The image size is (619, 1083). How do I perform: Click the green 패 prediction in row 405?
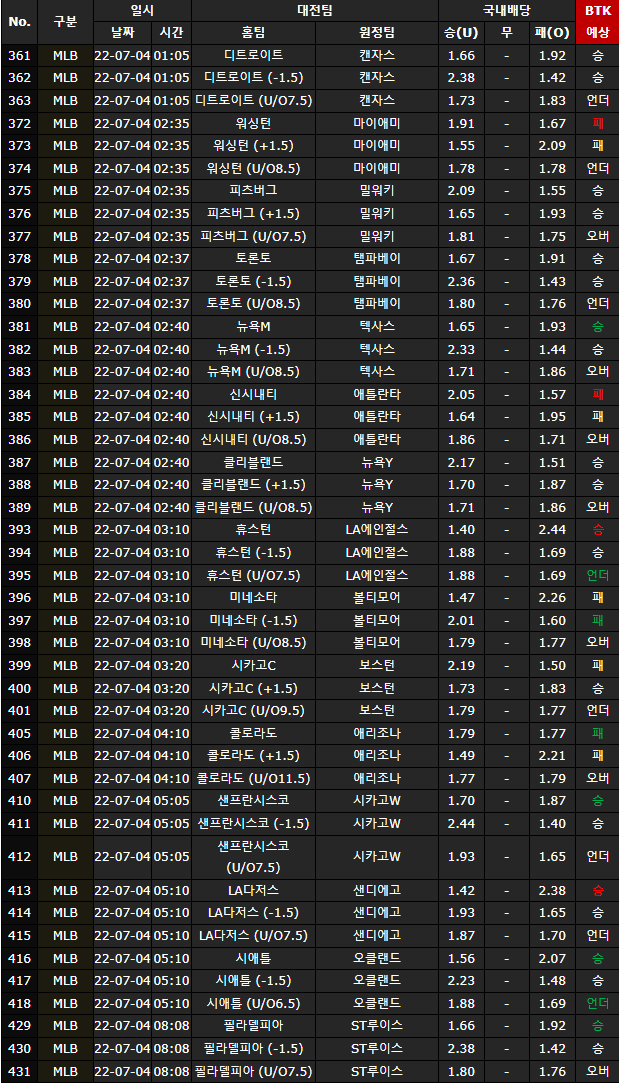pyautogui.click(x=598, y=732)
